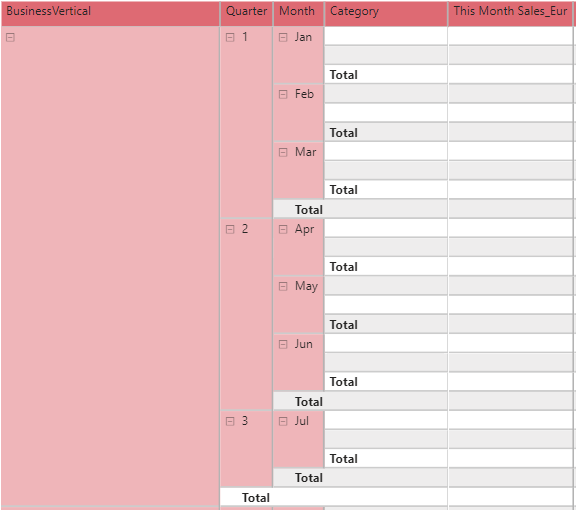Select the Jul Total row label

(x=343, y=459)
